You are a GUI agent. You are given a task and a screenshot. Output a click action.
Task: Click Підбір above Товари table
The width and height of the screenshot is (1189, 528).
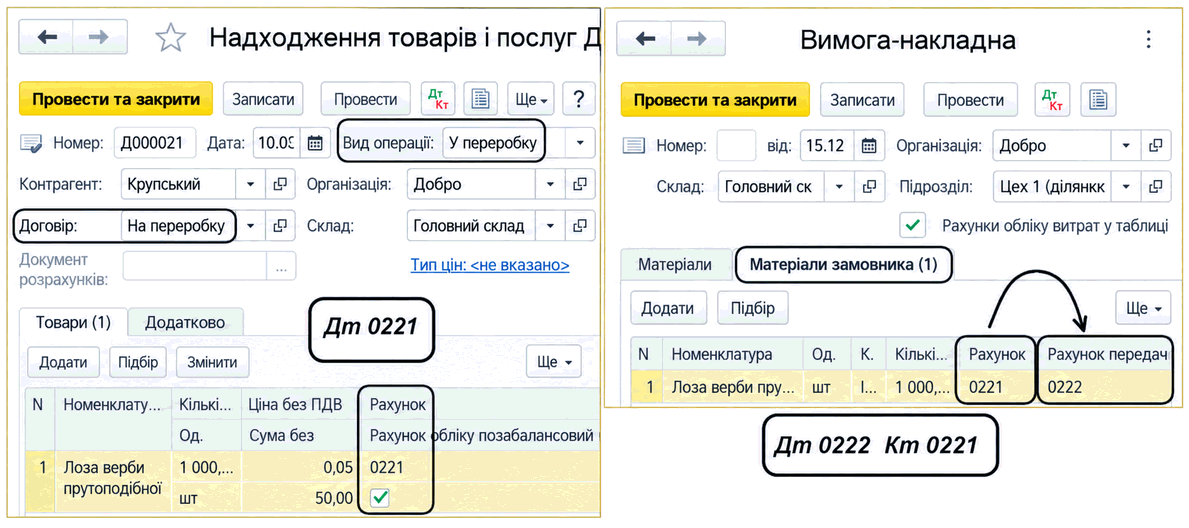pyautogui.click(x=137, y=362)
